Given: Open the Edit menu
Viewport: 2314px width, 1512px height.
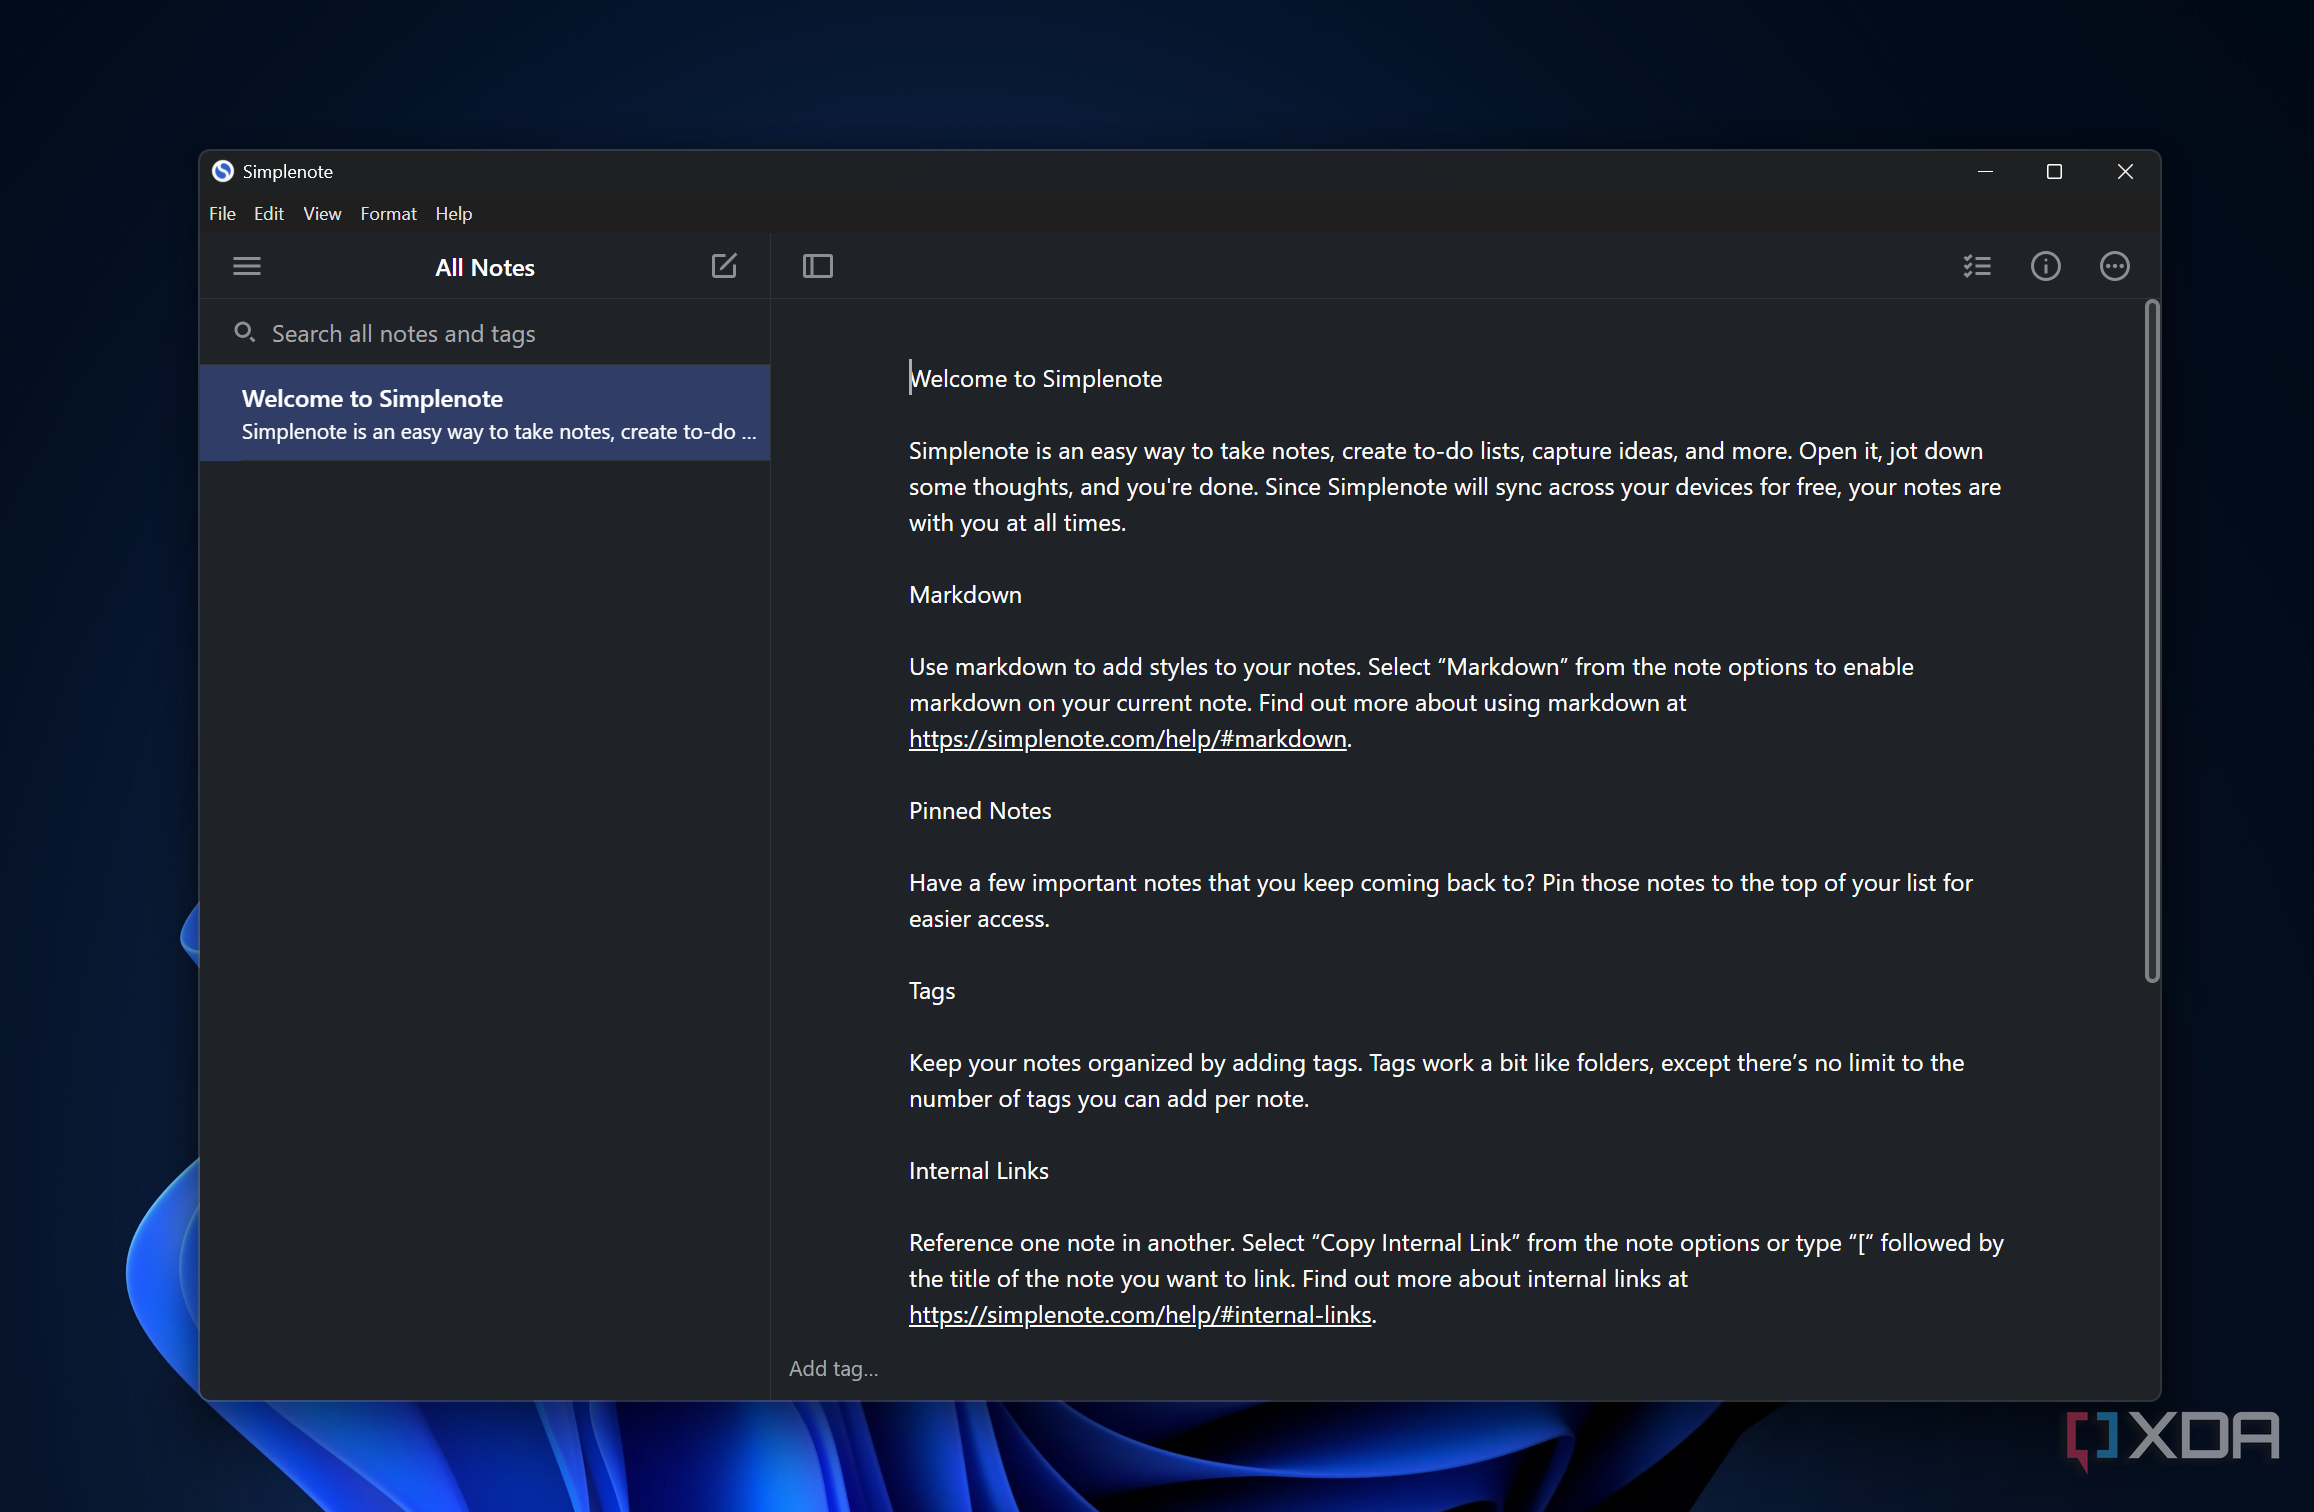Looking at the screenshot, I should [268, 214].
